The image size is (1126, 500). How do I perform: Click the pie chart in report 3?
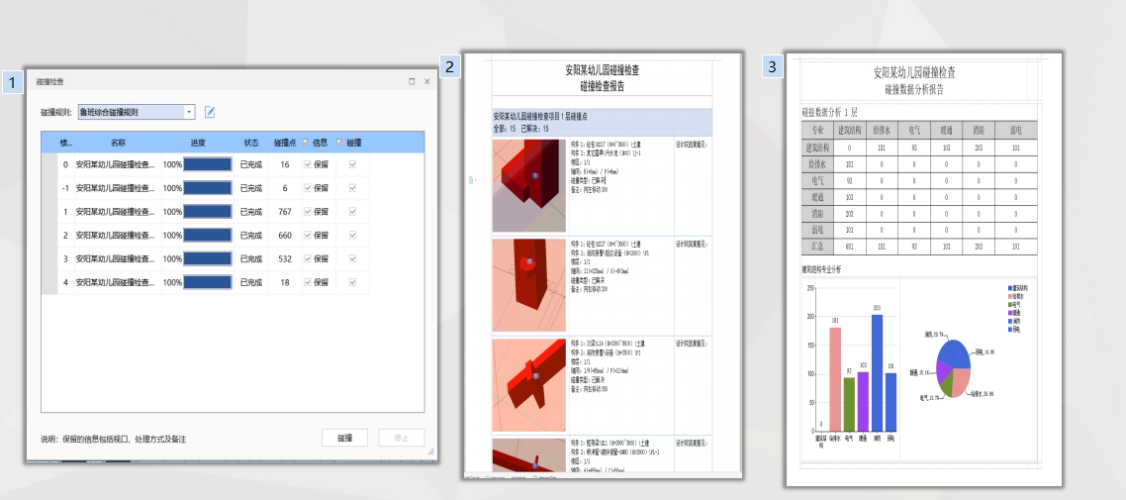[954, 369]
